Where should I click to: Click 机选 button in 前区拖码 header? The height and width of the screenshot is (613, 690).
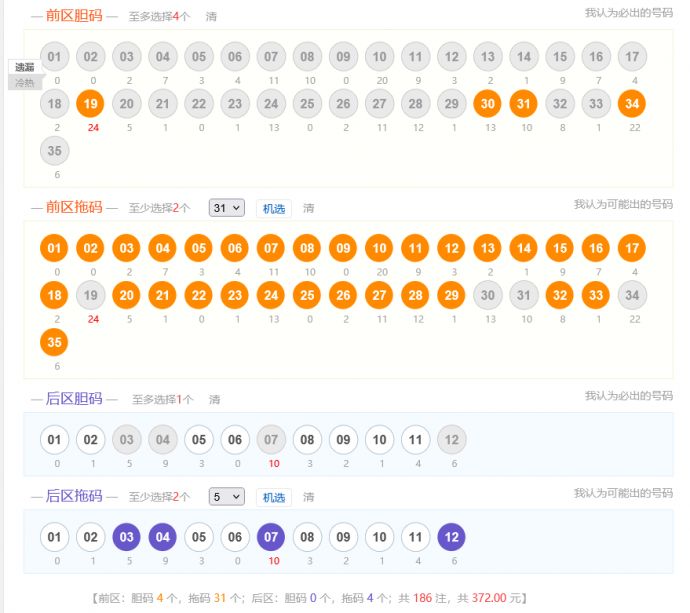click(x=274, y=208)
